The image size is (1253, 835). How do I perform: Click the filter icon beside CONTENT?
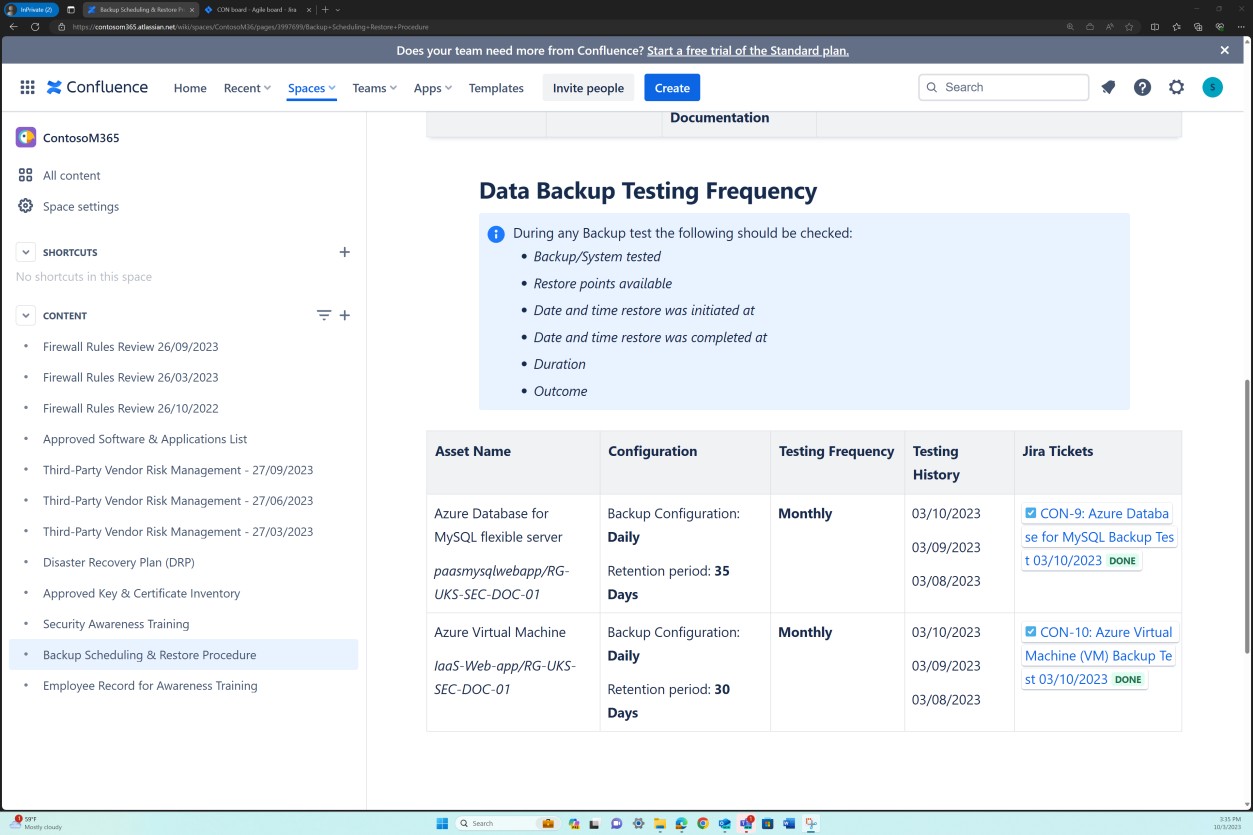(x=323, y=315)
